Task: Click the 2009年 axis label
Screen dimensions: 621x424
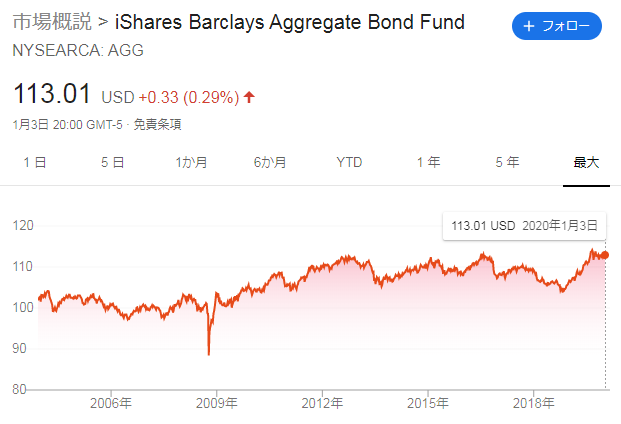Action: [x=217, y=403]
